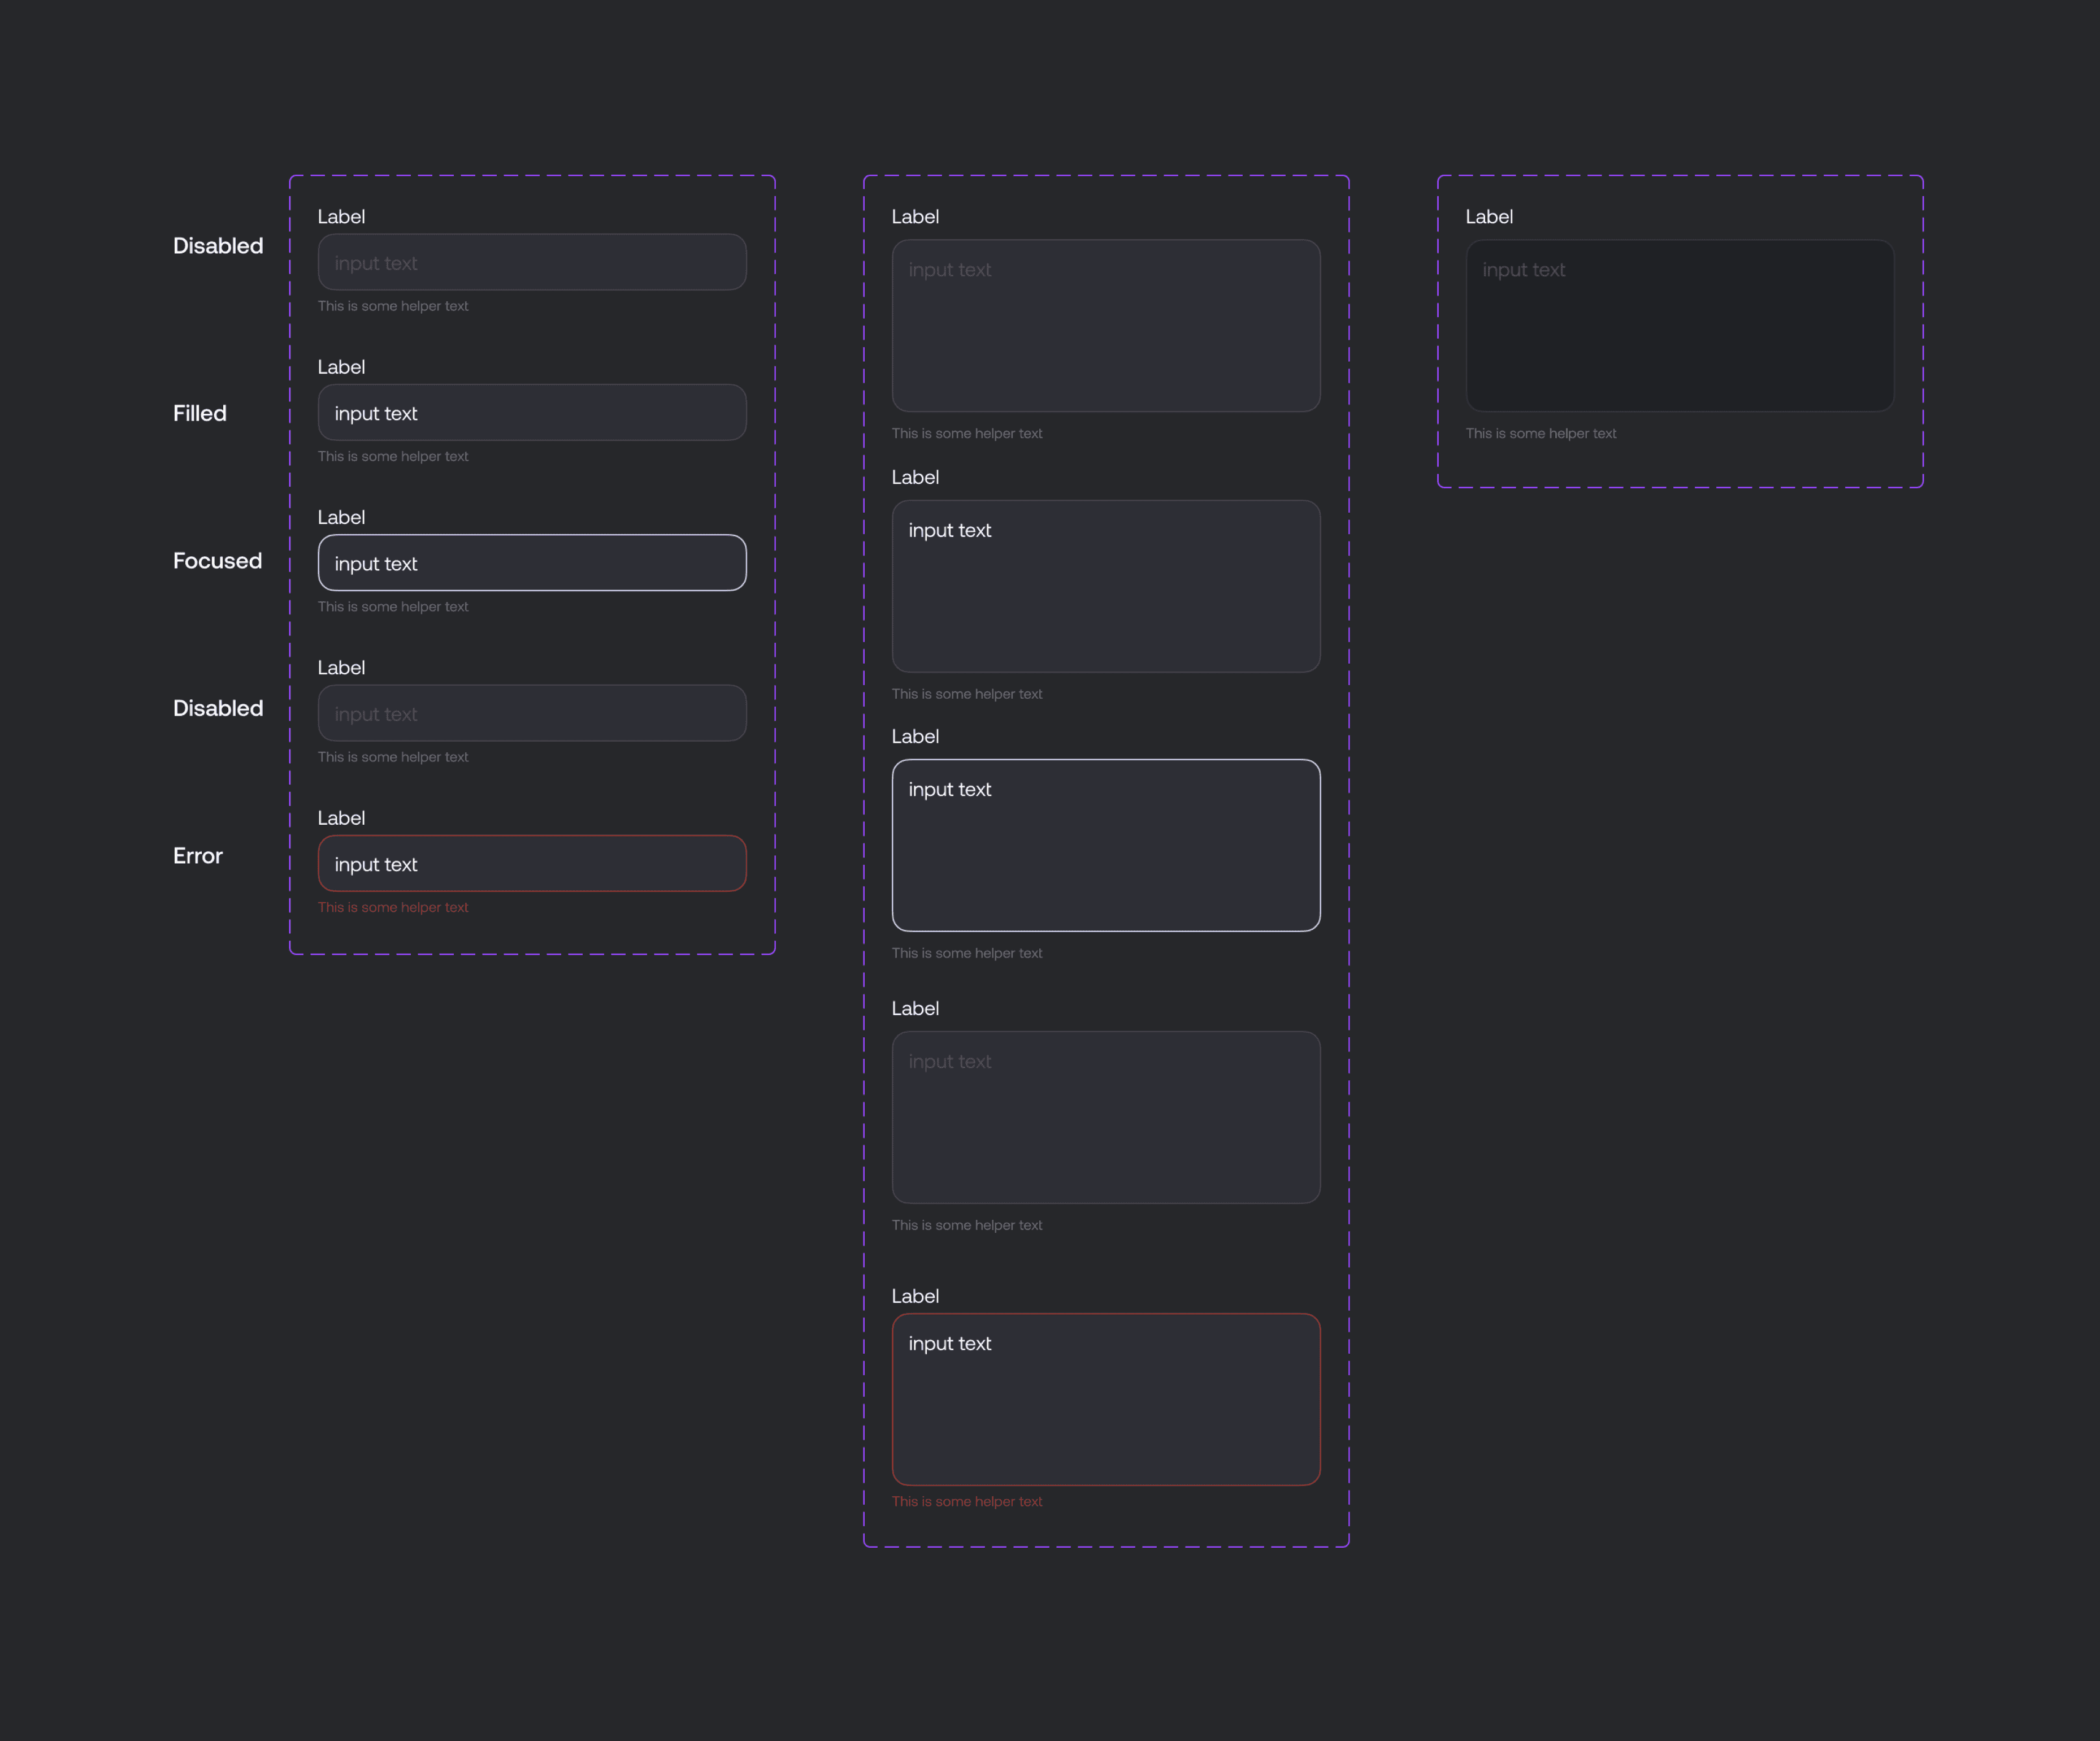The height and width of the screenshot is (1741, 2100).
Task: Select the topmost Disabled state heading
Action: point(218,246)
